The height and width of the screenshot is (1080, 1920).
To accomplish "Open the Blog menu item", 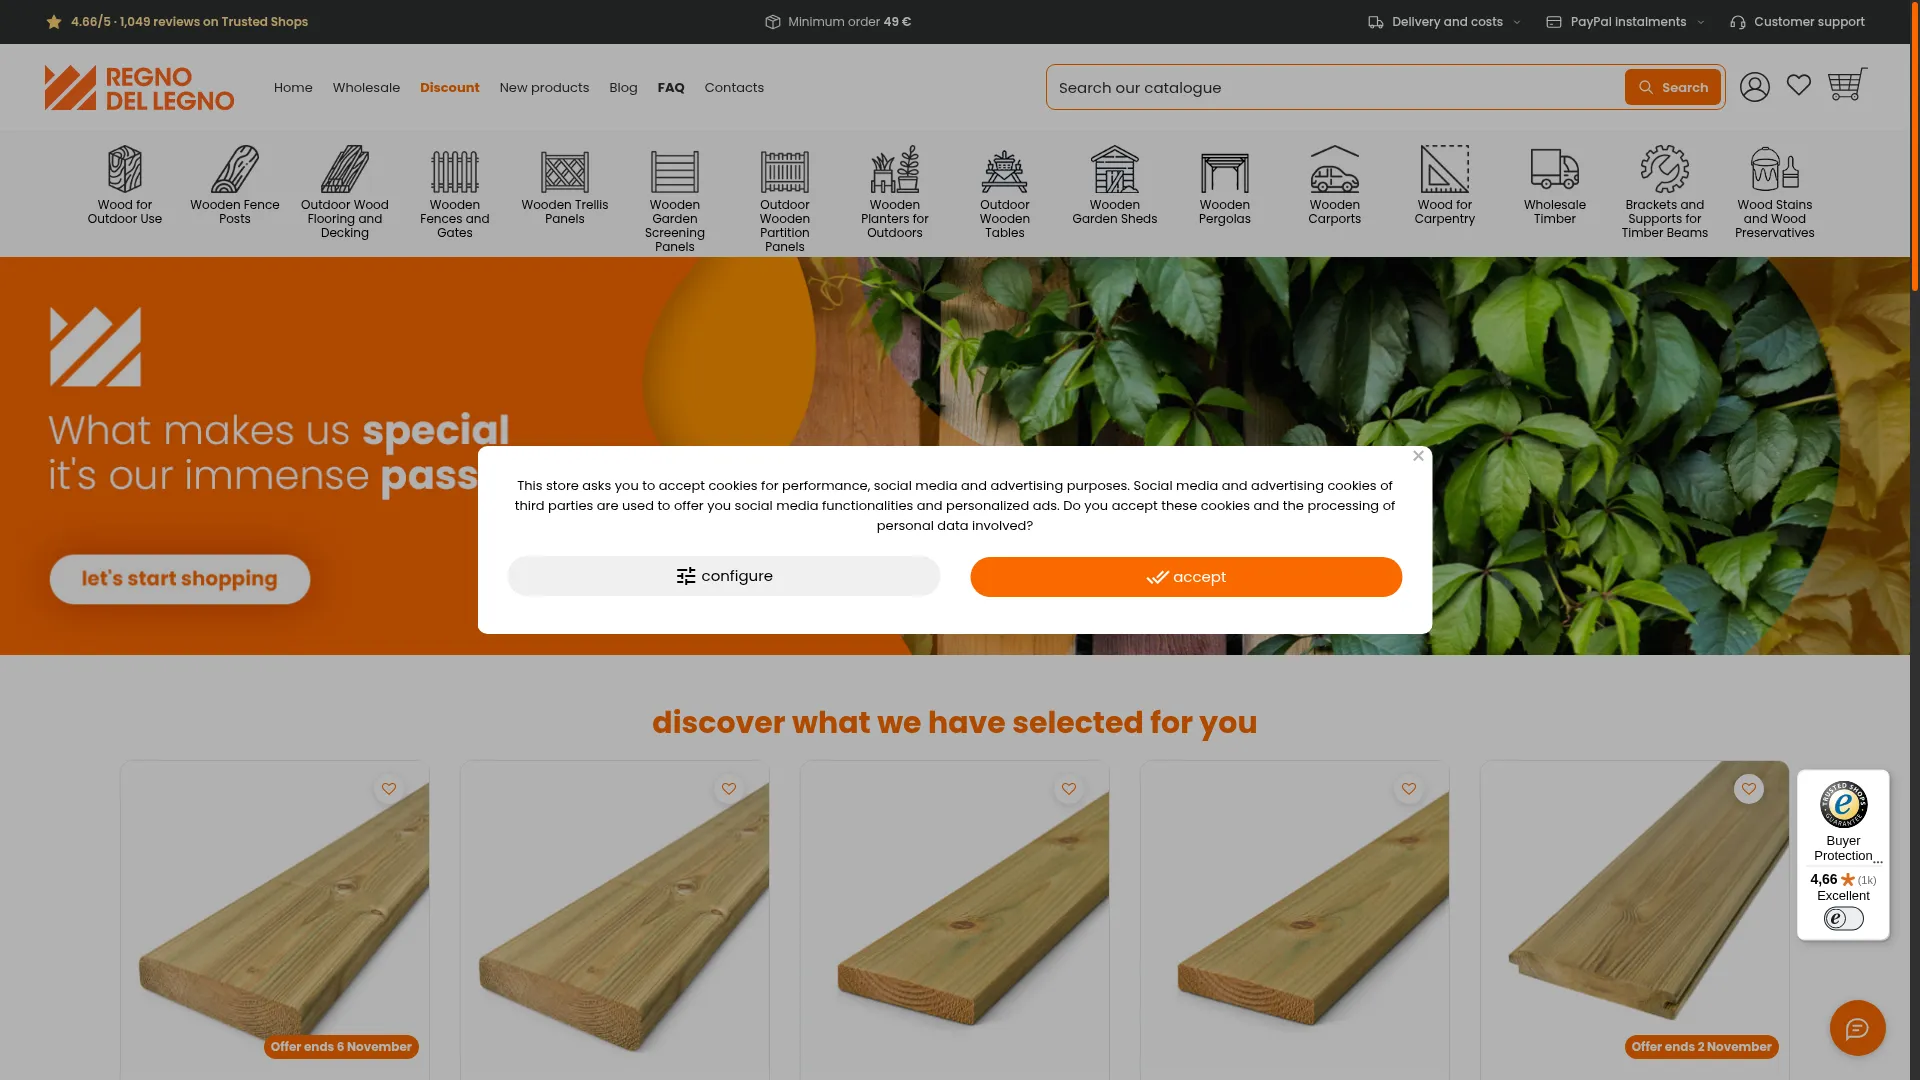I will coord(623,88).
